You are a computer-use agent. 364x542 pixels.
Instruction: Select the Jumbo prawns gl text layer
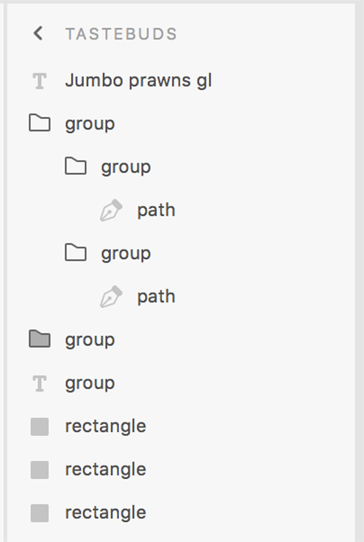click(139, 81)
